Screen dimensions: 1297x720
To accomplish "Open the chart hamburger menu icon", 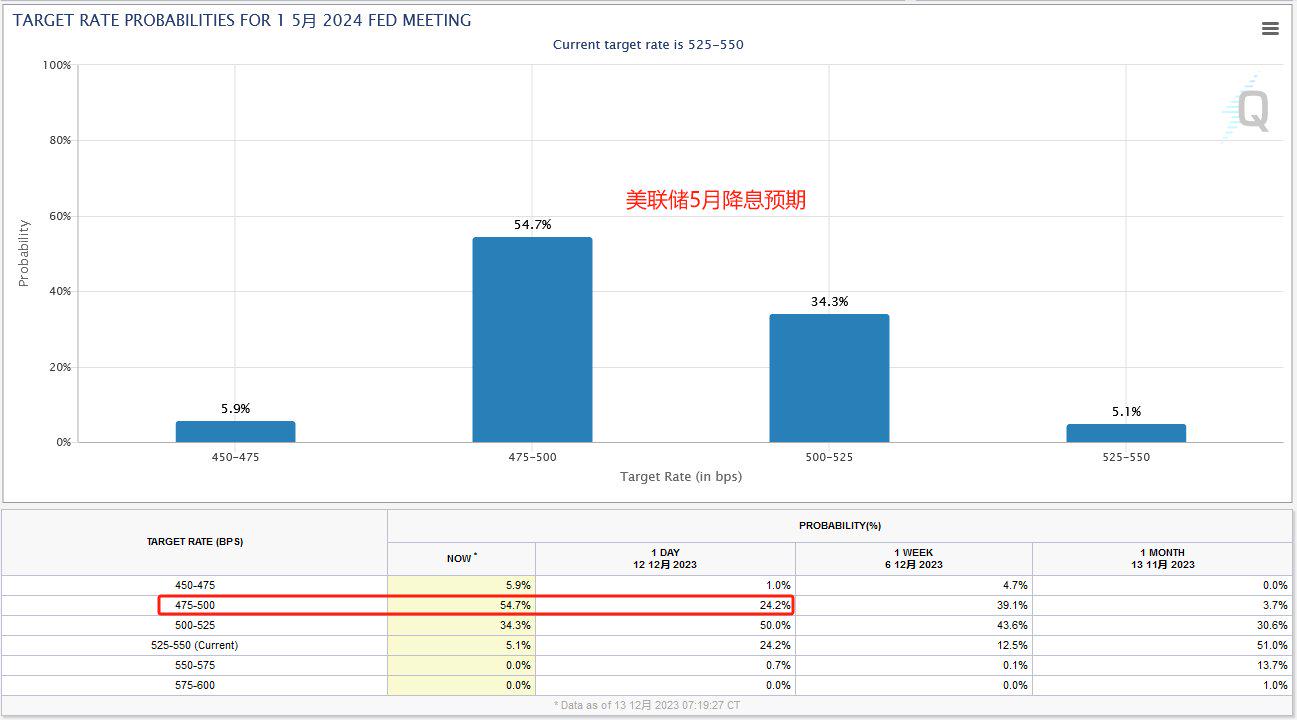I will coord(1270,29).
